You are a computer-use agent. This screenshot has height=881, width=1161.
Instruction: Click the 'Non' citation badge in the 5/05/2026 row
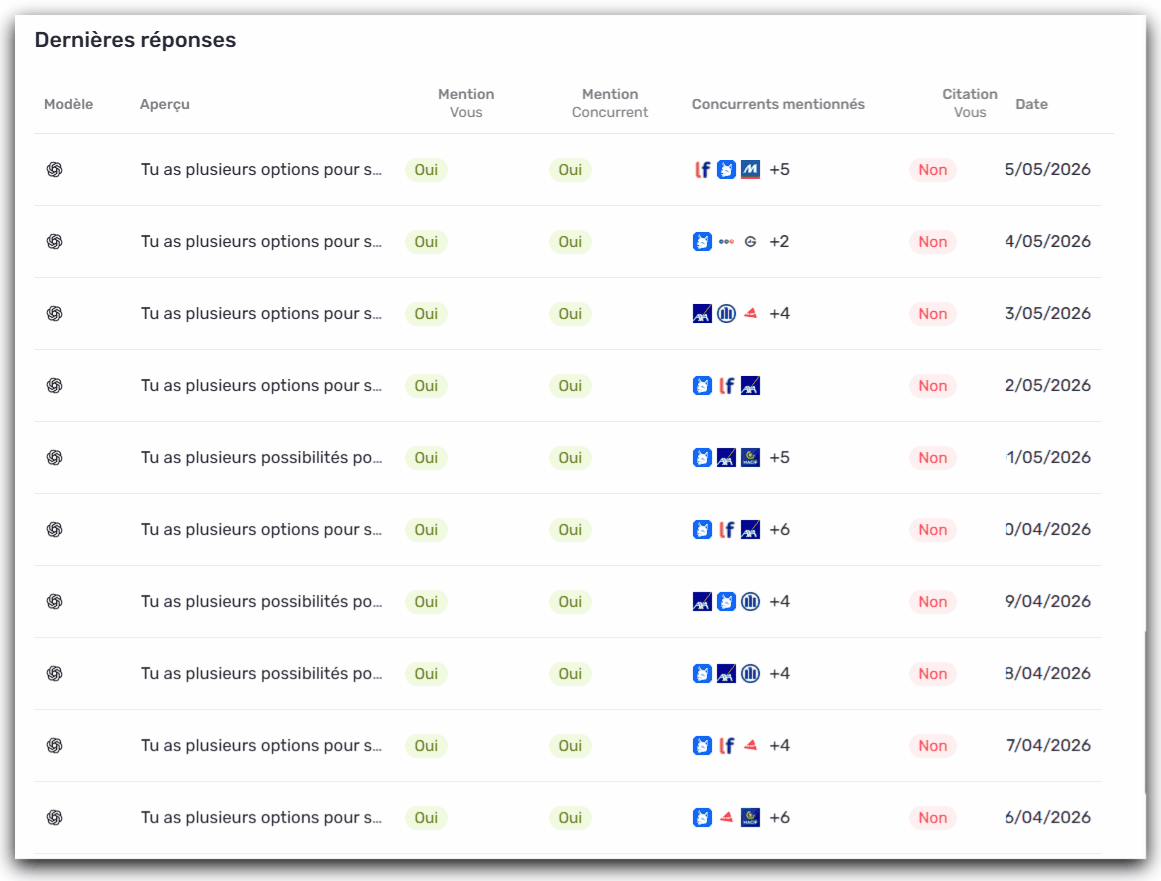click(933, 170)
